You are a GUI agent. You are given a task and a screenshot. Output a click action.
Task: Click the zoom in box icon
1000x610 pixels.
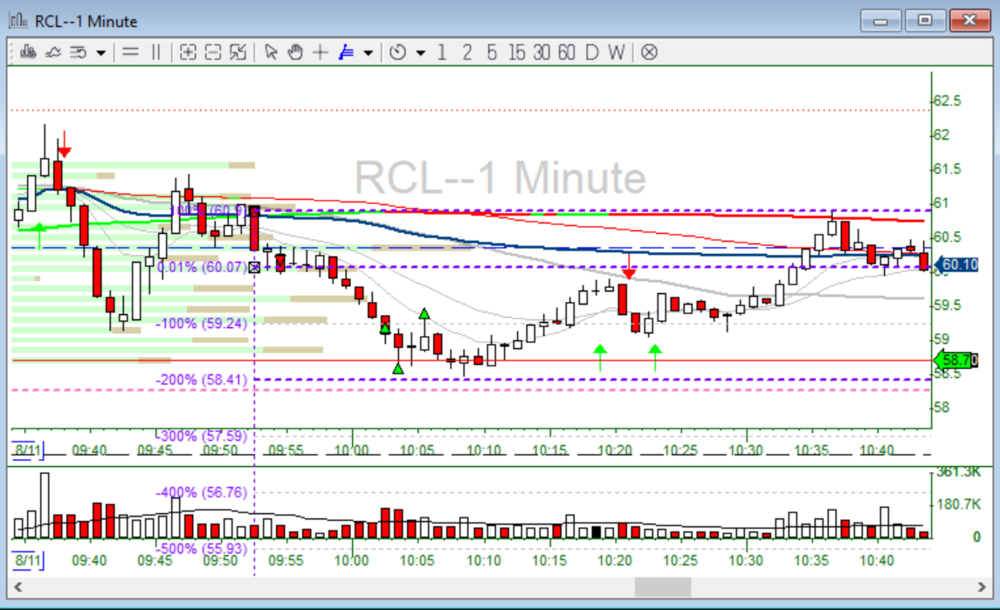click(187, 52)
